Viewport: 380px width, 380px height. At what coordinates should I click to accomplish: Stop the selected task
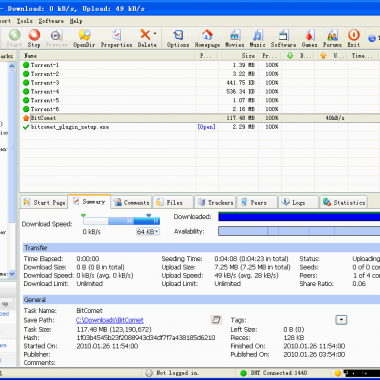(x=34, y=38)
